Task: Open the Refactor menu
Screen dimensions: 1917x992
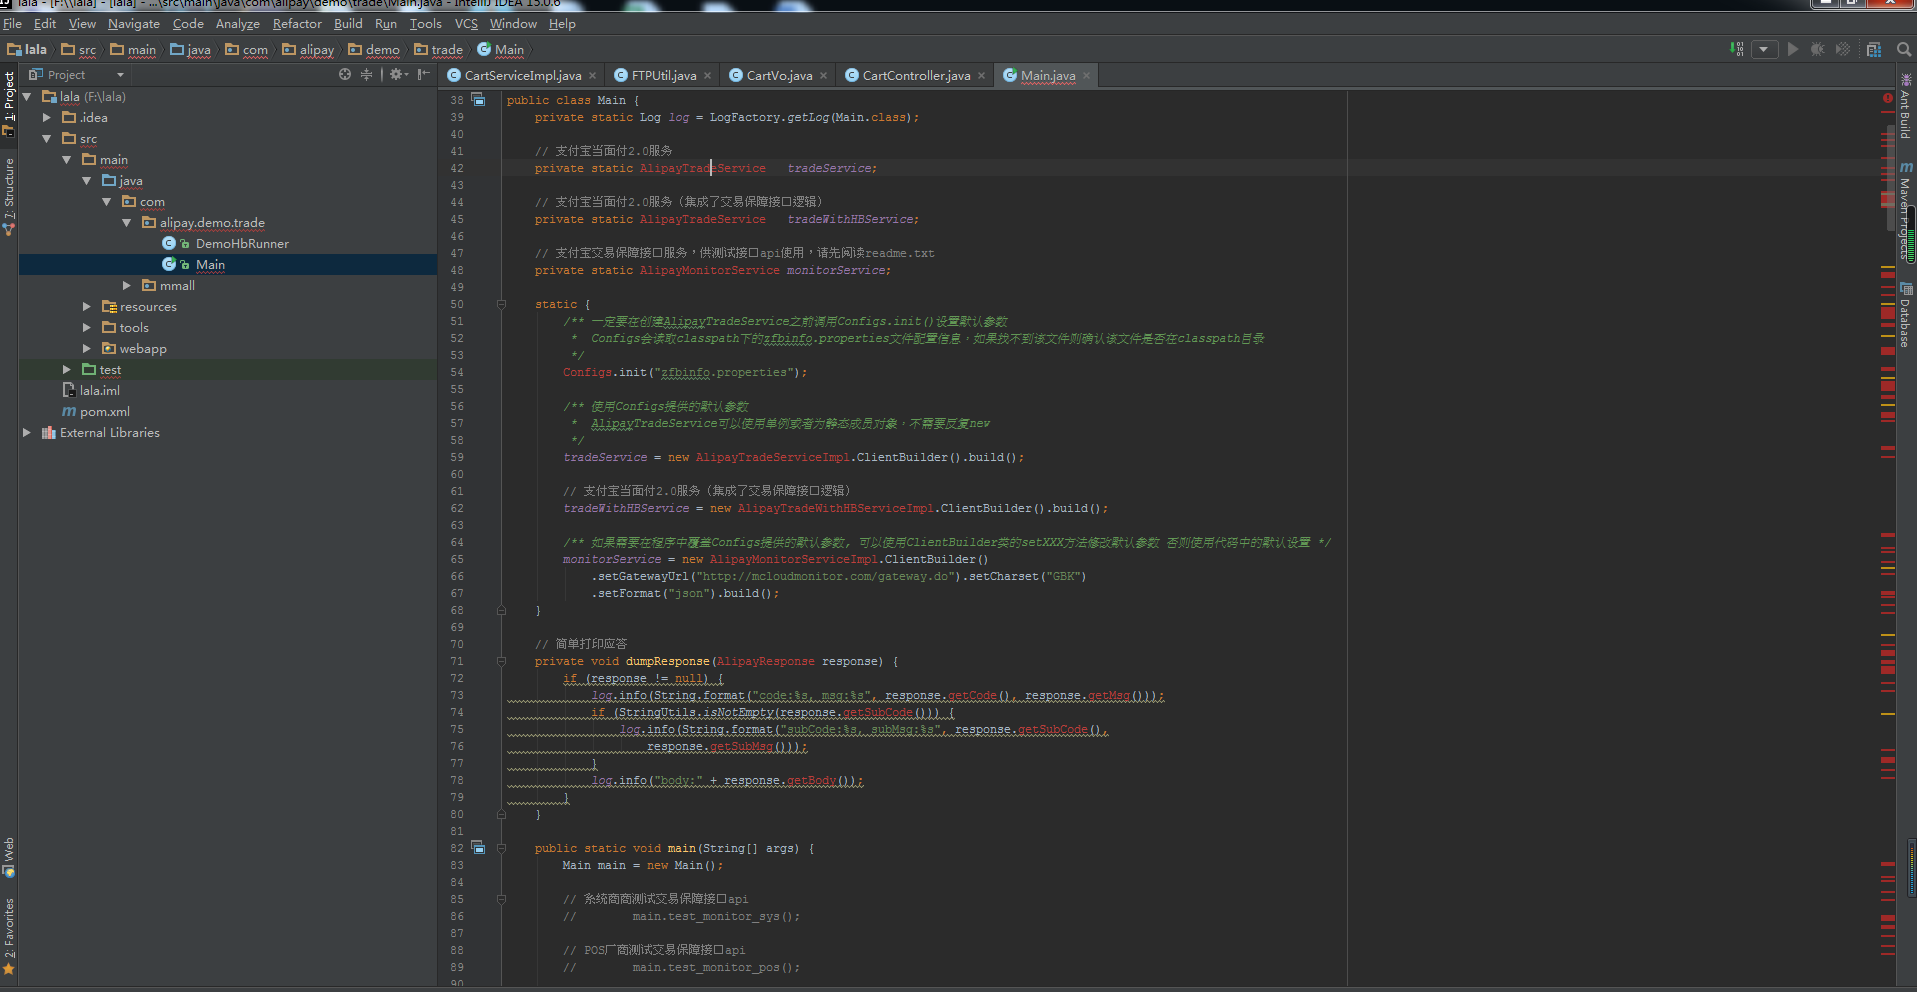Action: pyautogui.click(x=297, y=24)
